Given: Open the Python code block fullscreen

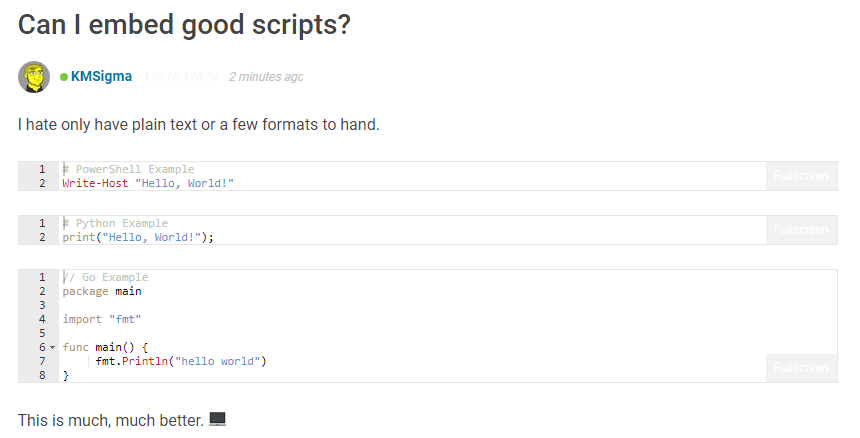Looking at the screenshot, I should pos(801,230).
